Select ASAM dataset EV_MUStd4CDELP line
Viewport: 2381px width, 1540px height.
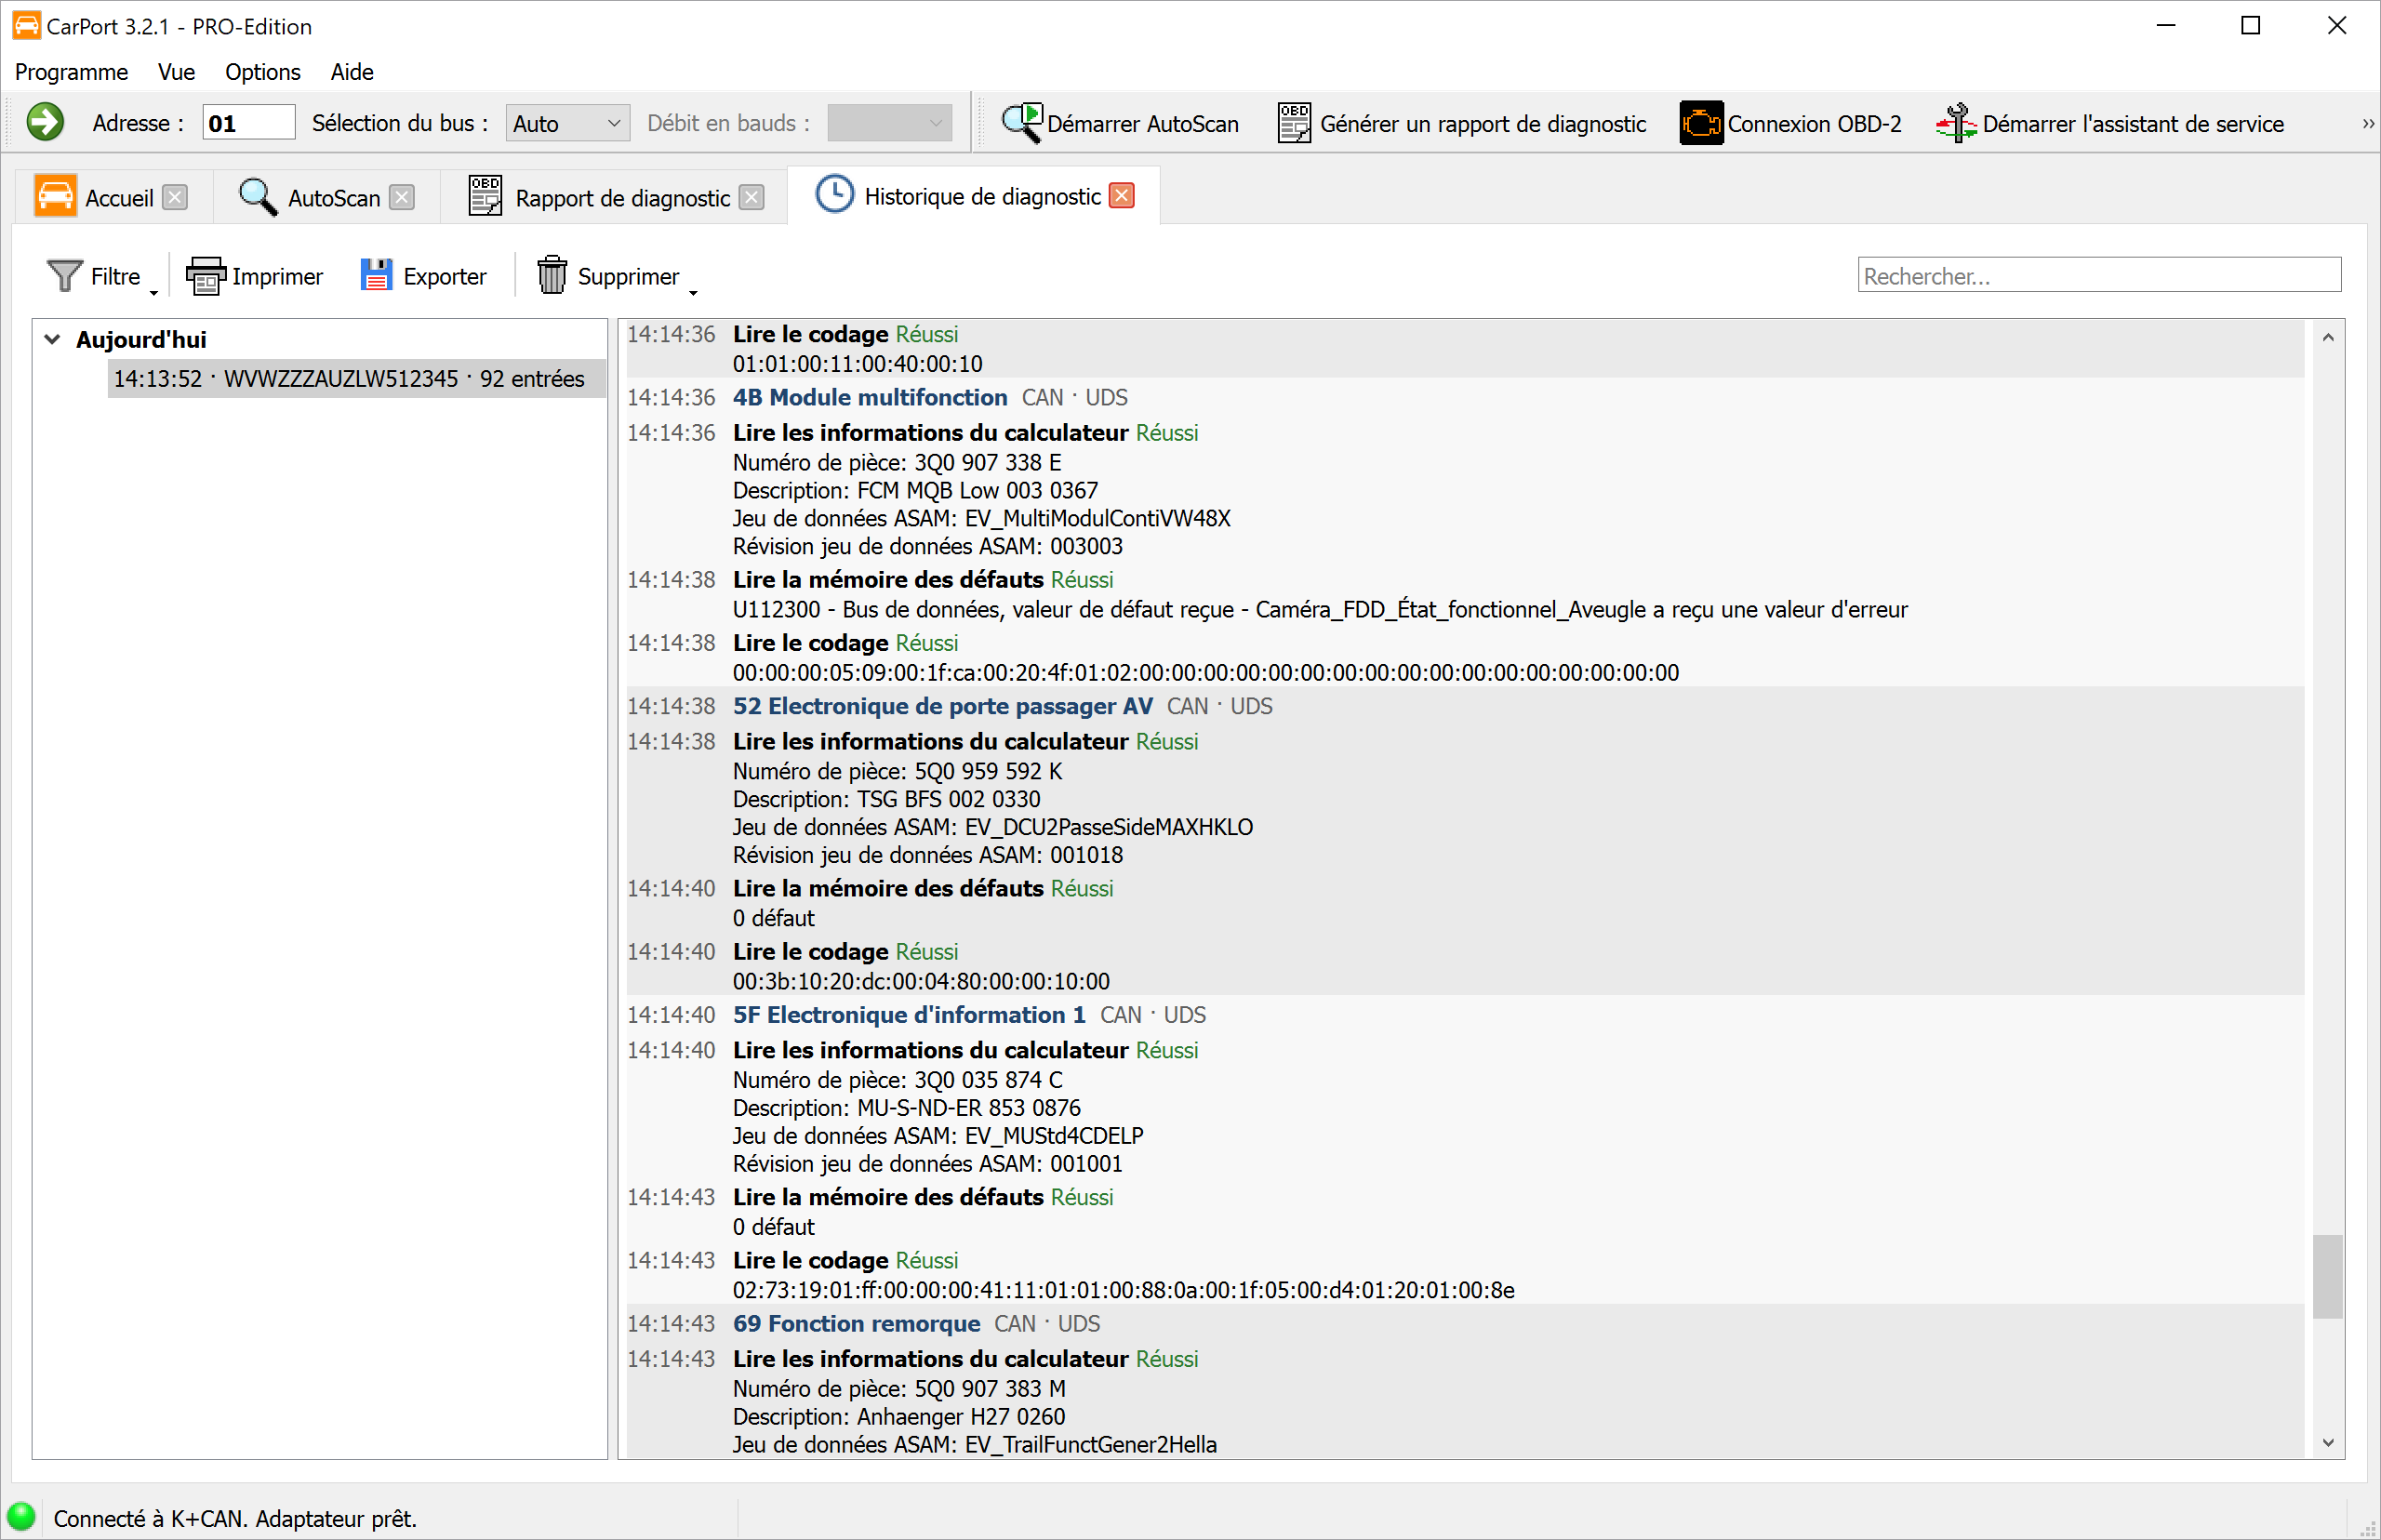(938, 1136)
